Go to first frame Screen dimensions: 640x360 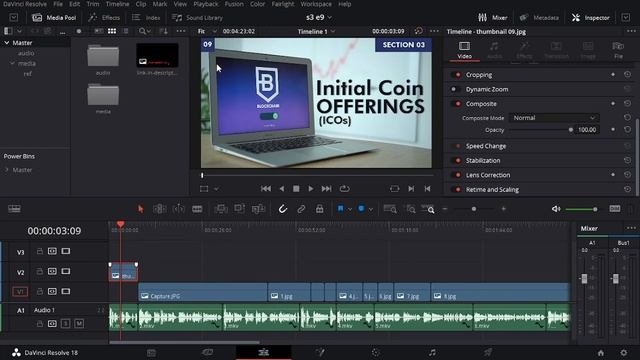266,189
